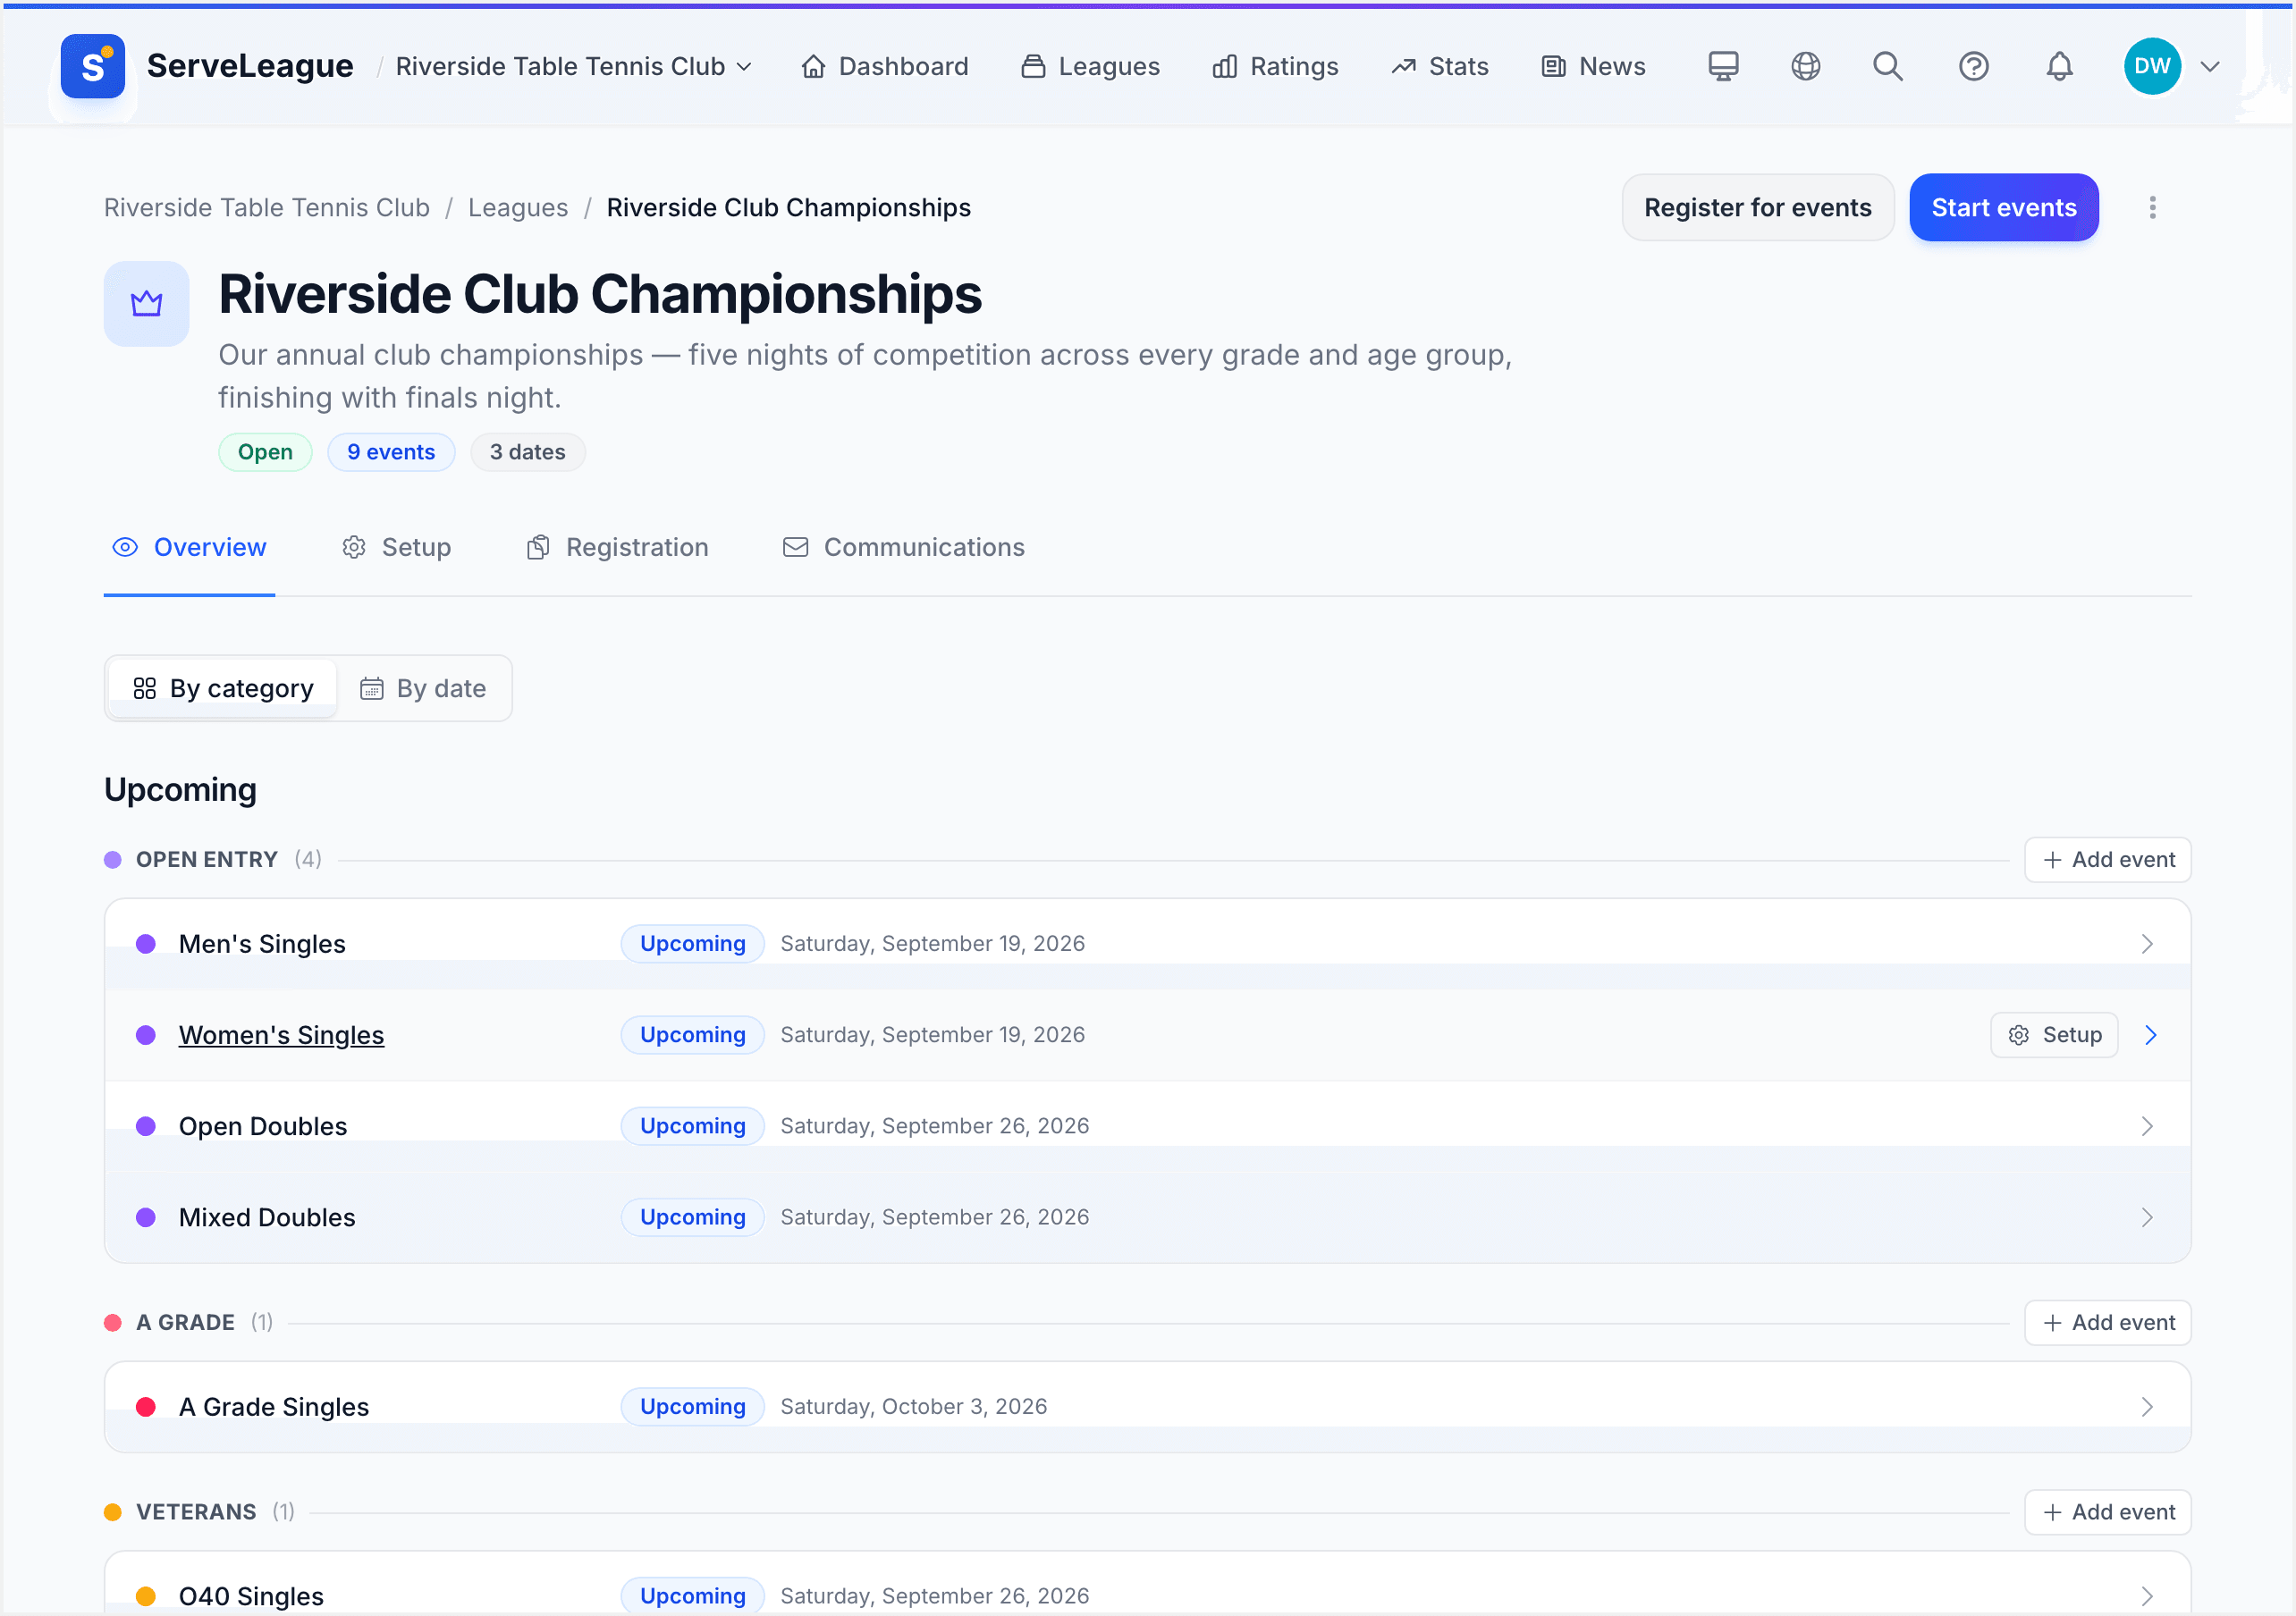This screenshot has width=2296, height=1616.
Task: Switch to the Setup tab
Action: click(x=396, y=547)
